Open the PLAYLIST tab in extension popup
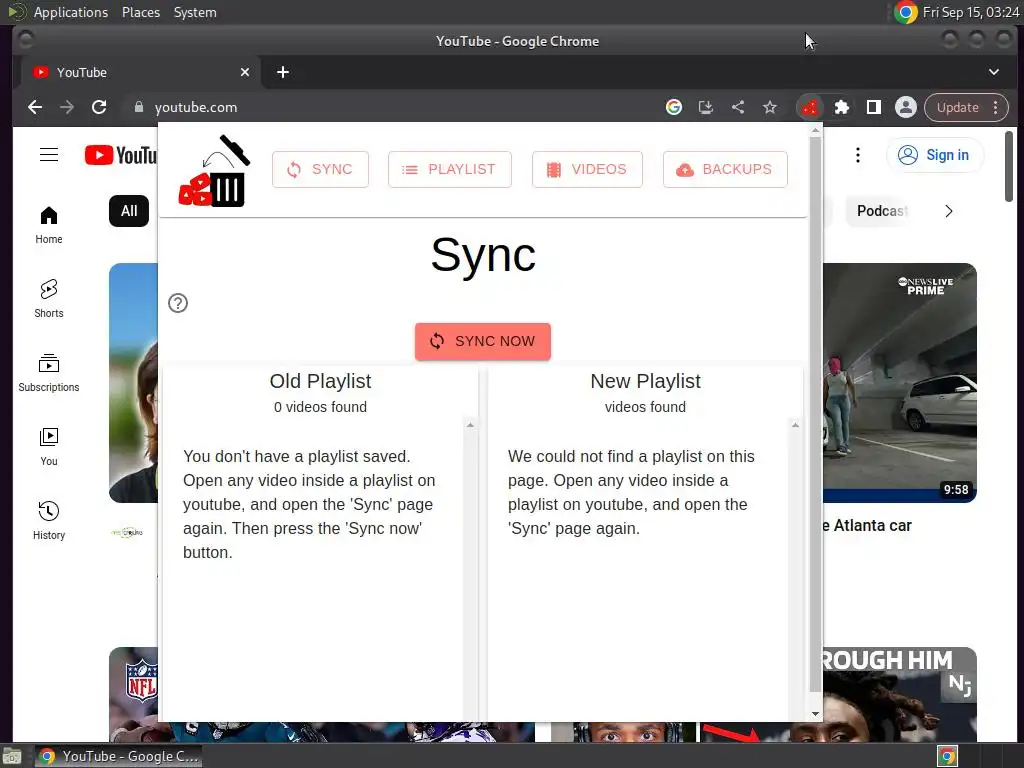The width and height of the screenshot is (1024, 768). [x=449, y=169]
